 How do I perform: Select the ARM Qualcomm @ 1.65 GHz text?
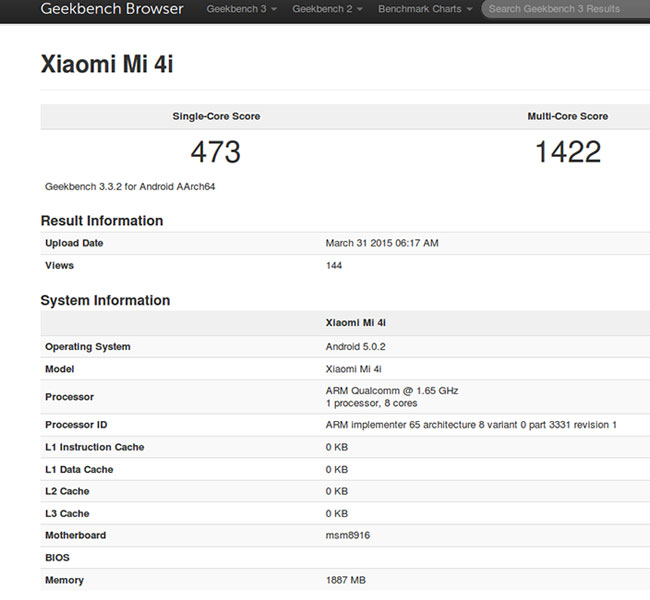pyautogui.click(x=392, y=391)
